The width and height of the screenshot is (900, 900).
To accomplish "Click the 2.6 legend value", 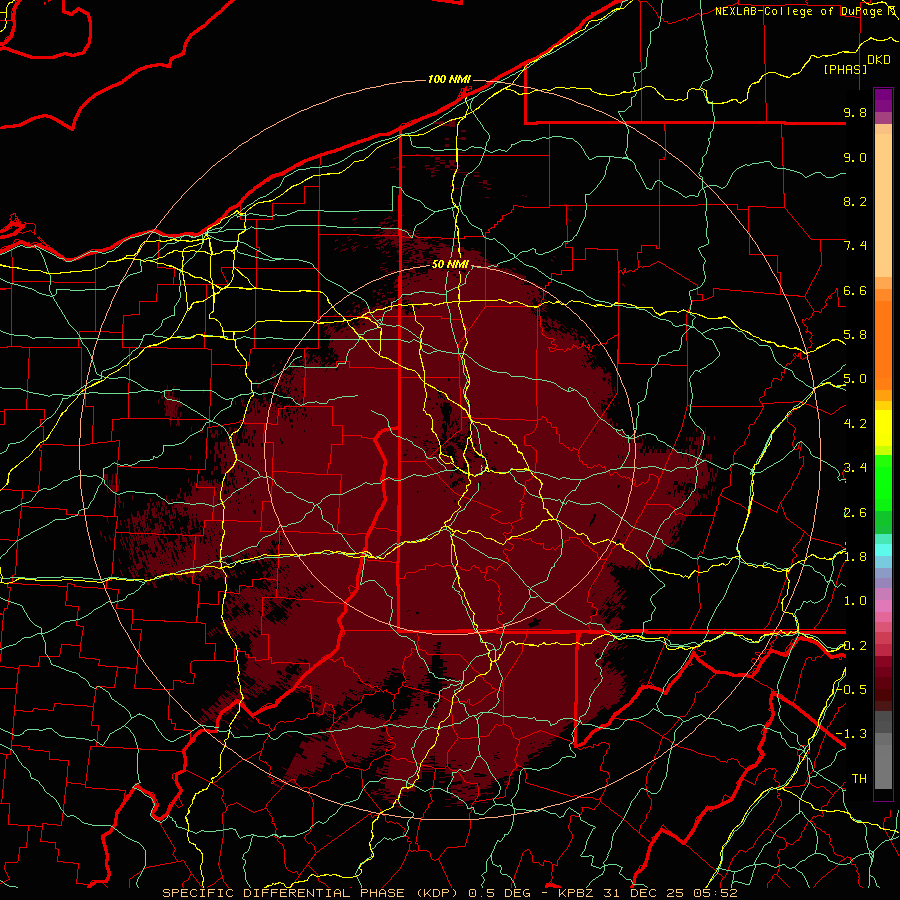I will click(855, 513).
